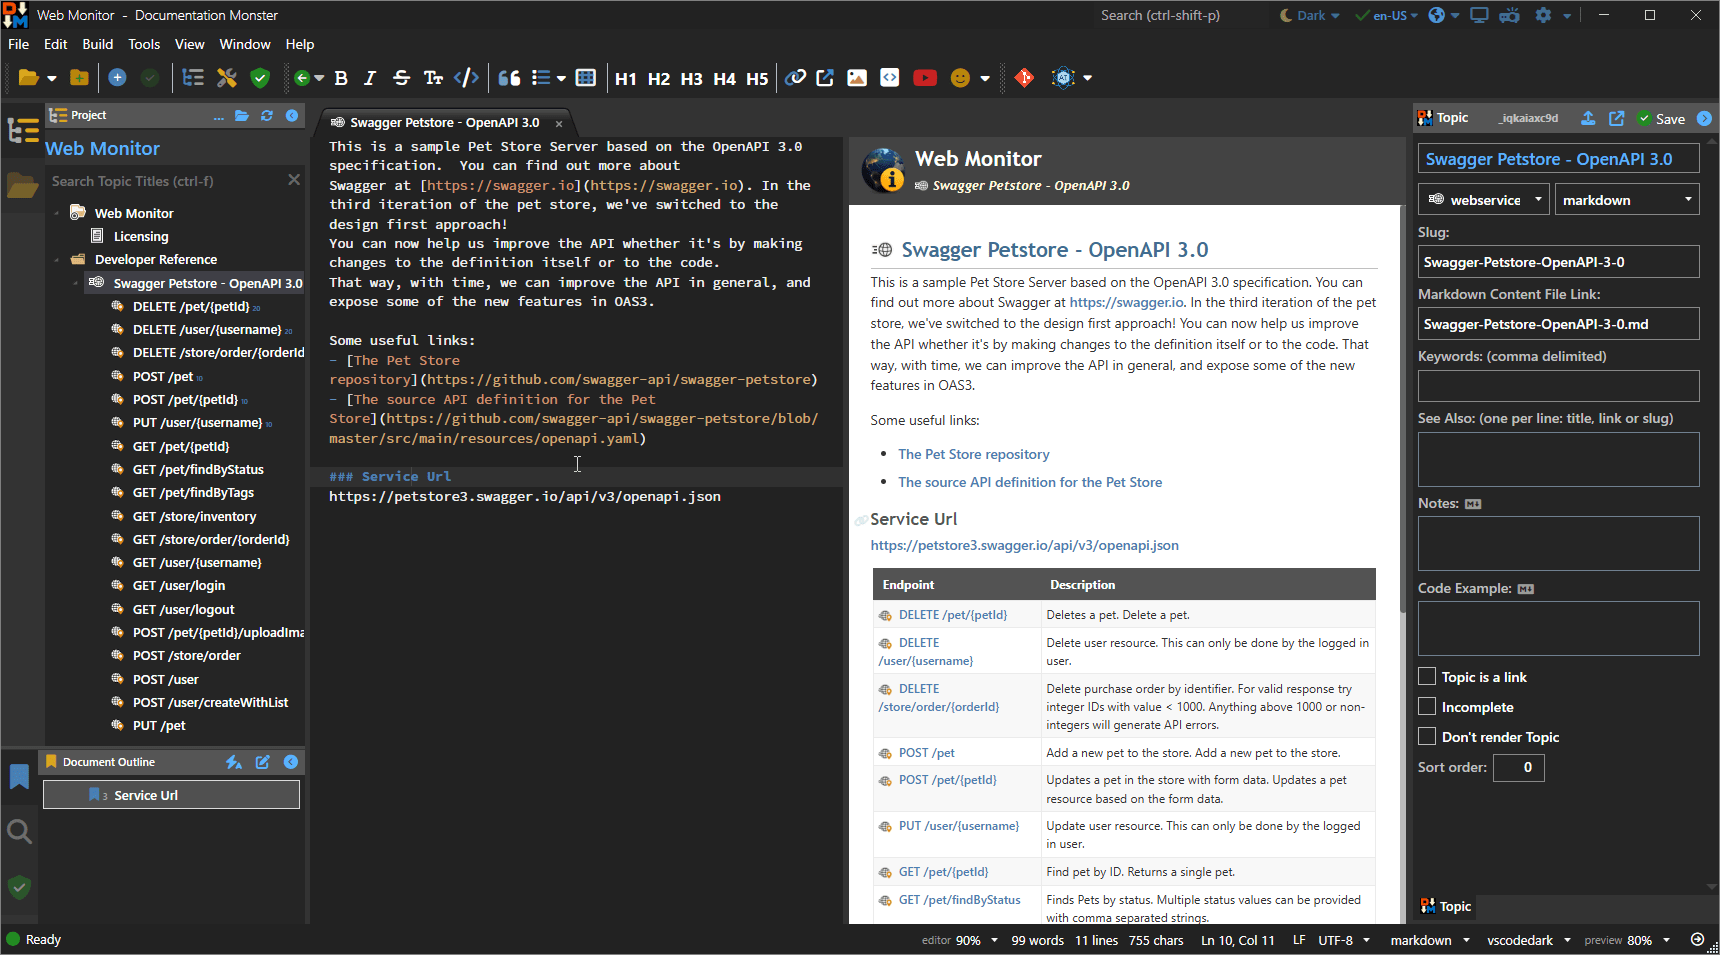
Task: Open the search sidebar magnifier icon
Action: pyautogui.click(x=19, y=831)
